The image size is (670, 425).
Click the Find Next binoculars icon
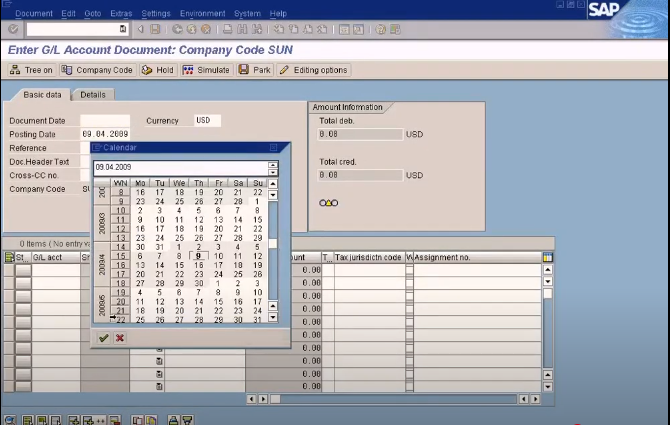pos(257,29)
